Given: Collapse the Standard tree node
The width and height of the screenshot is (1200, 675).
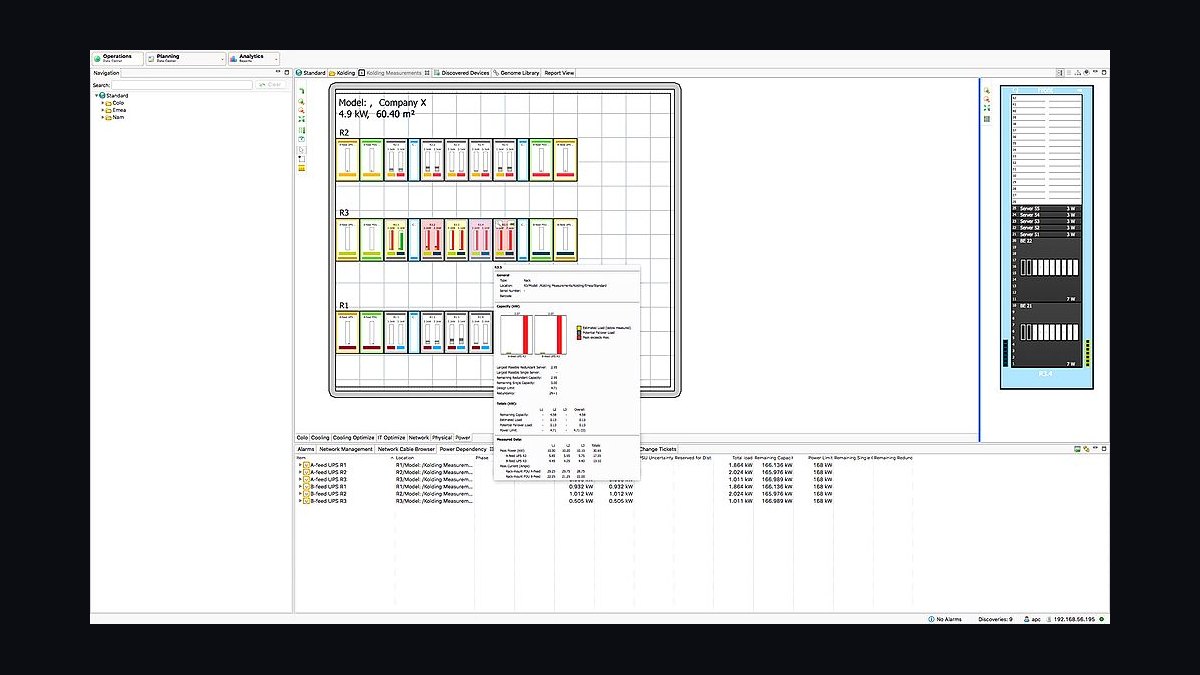Looking at the screenshot, I should click(96, 96).
